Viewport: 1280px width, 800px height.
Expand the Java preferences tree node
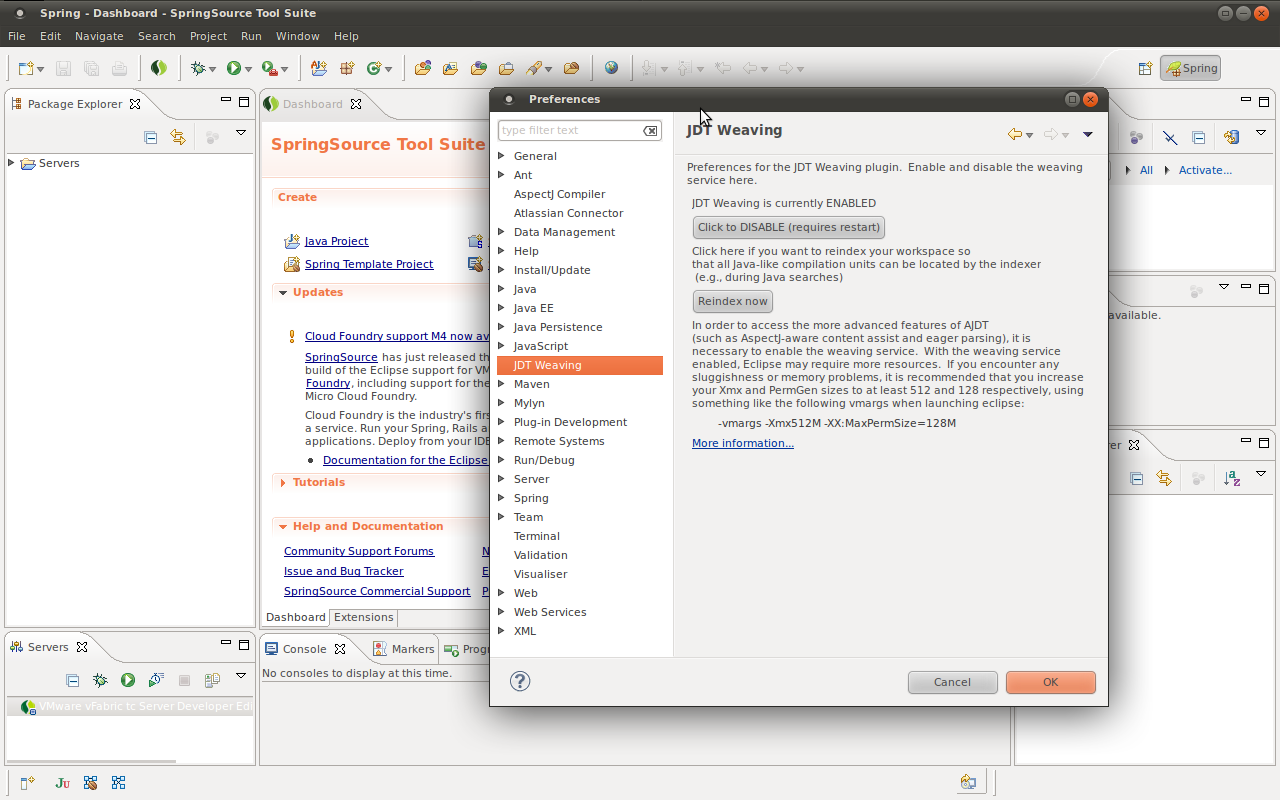click(x=502, y=289)
